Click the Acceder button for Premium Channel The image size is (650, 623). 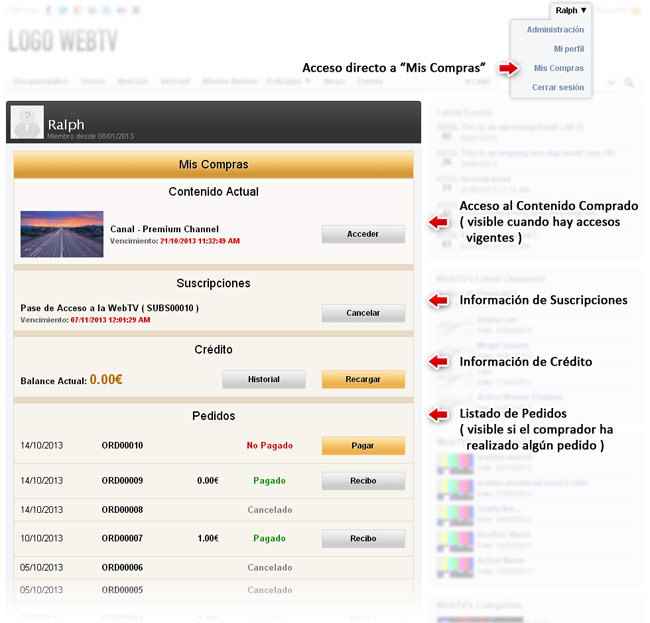coord(363,234)
